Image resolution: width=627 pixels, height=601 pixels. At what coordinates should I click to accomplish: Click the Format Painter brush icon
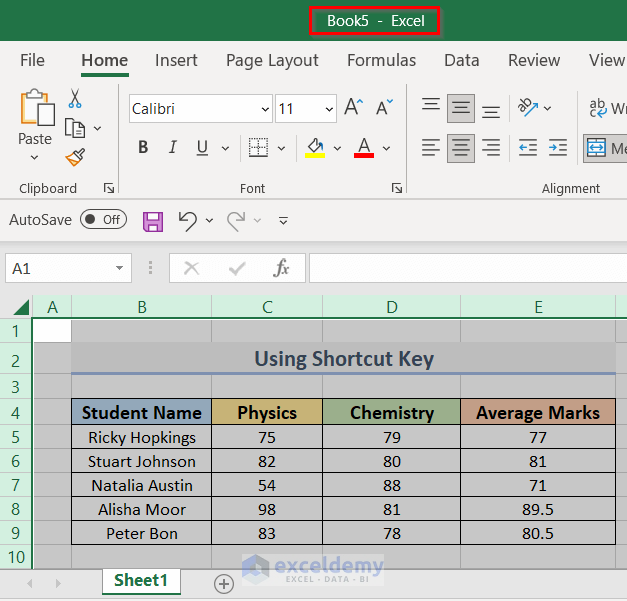(x=75, y=157)
